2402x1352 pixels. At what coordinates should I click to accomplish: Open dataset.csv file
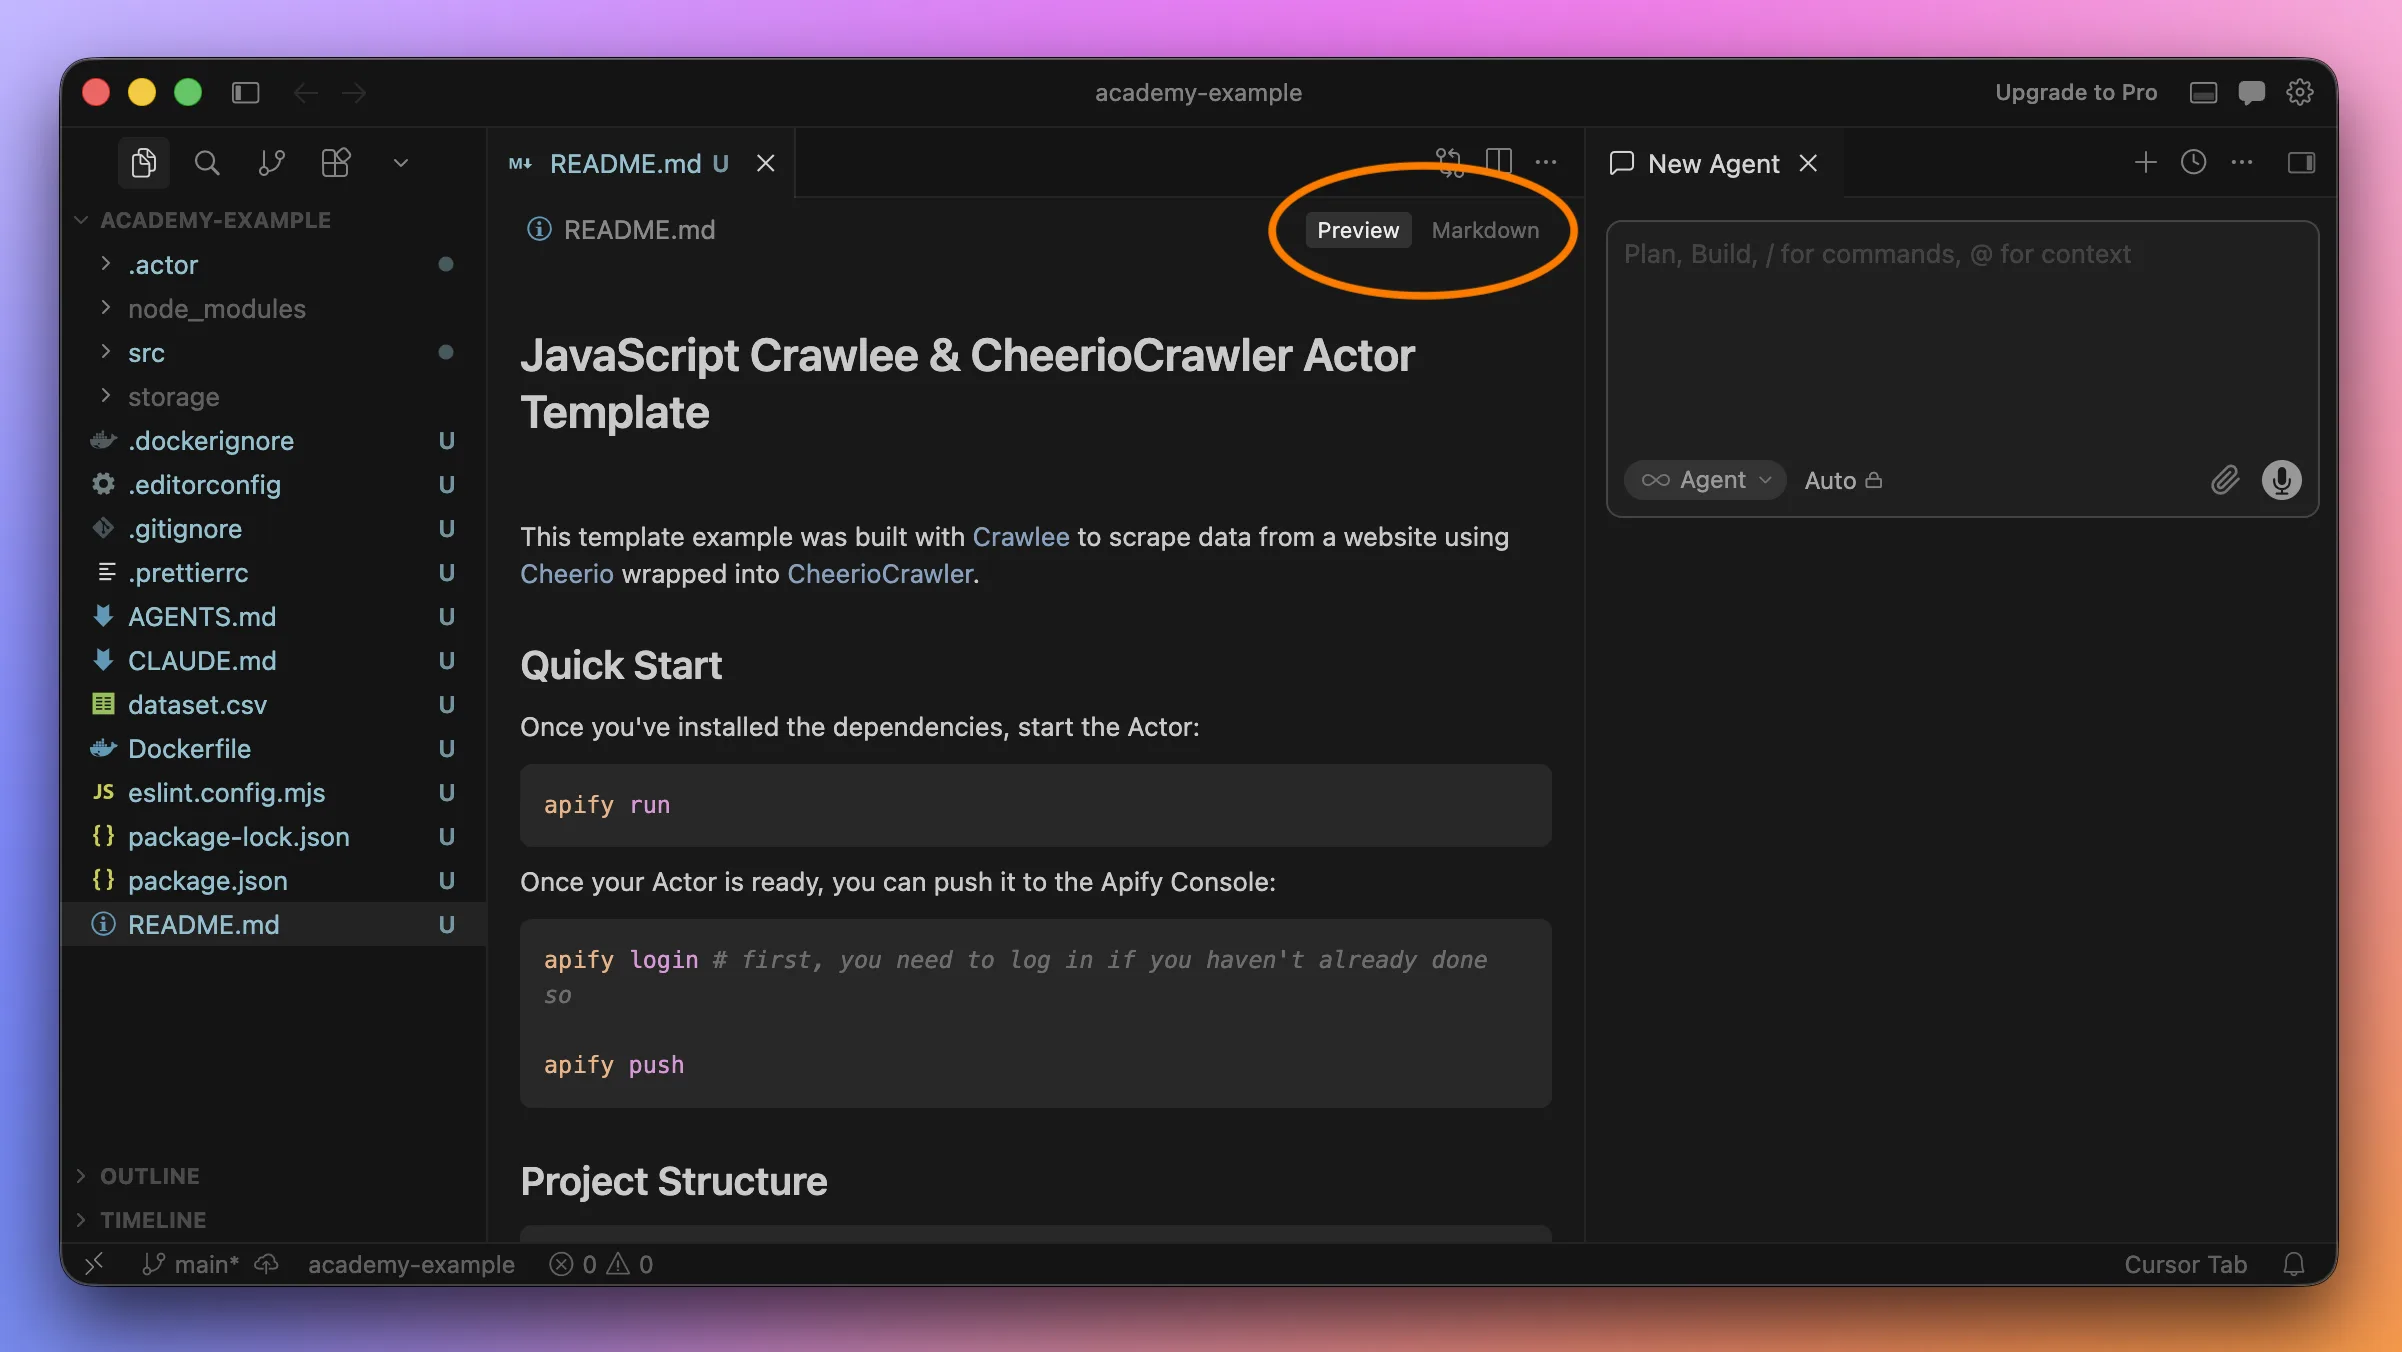(272, 704)
